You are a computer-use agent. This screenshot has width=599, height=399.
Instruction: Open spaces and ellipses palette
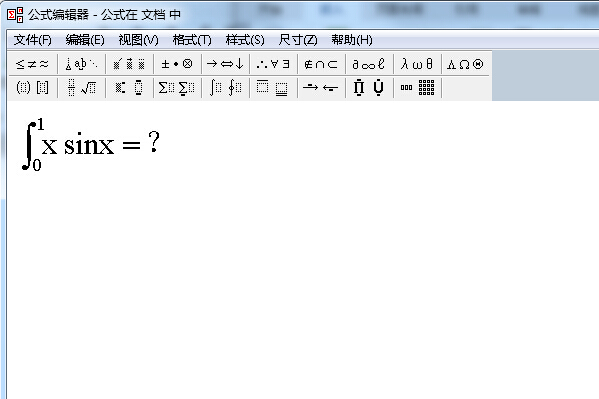click(81, 64)
